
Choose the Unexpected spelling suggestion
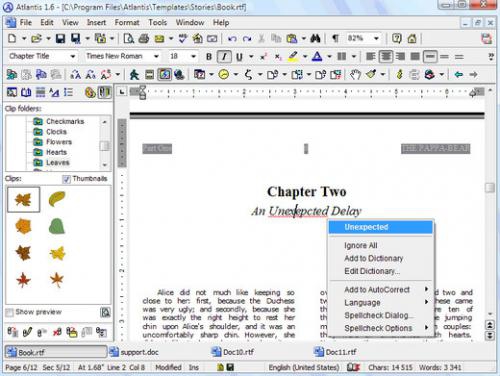[381, 227]
